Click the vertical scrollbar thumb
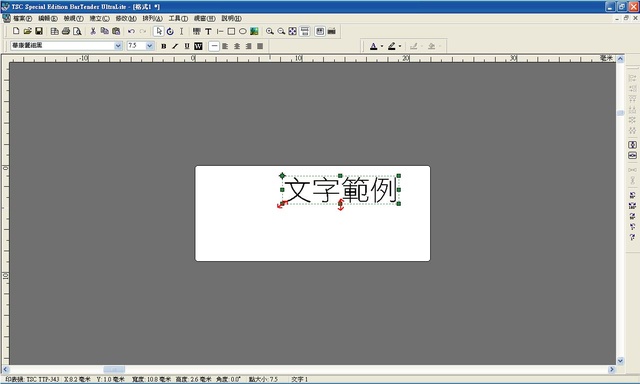The width and height of the screenshot is (640, 384). 620,113
